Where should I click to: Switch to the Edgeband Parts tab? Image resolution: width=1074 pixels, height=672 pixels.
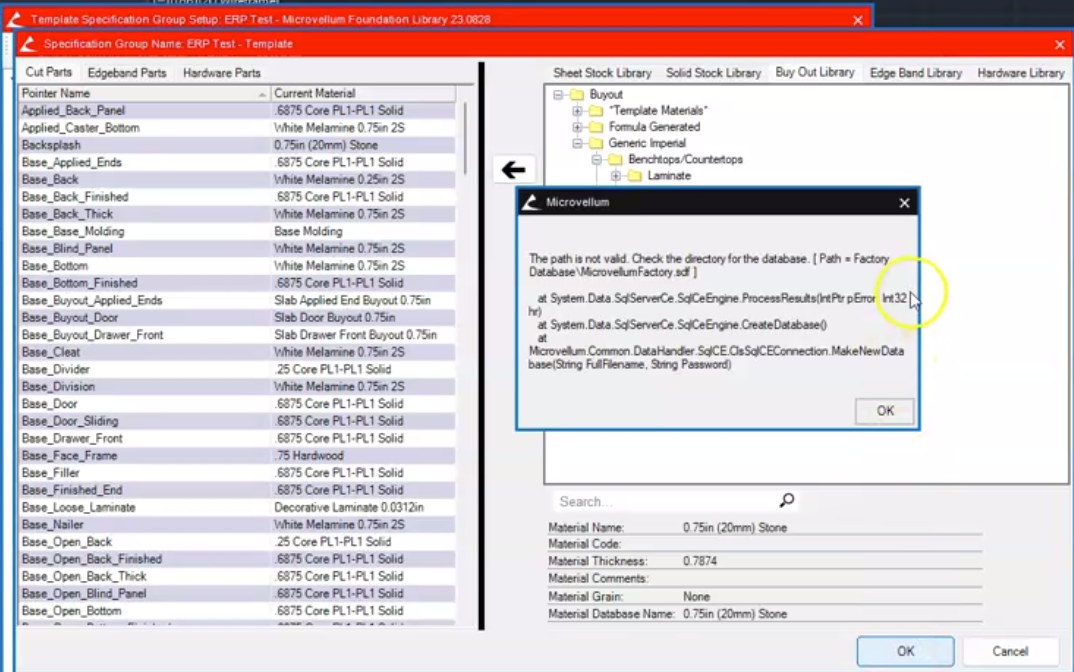pos(127,73)
